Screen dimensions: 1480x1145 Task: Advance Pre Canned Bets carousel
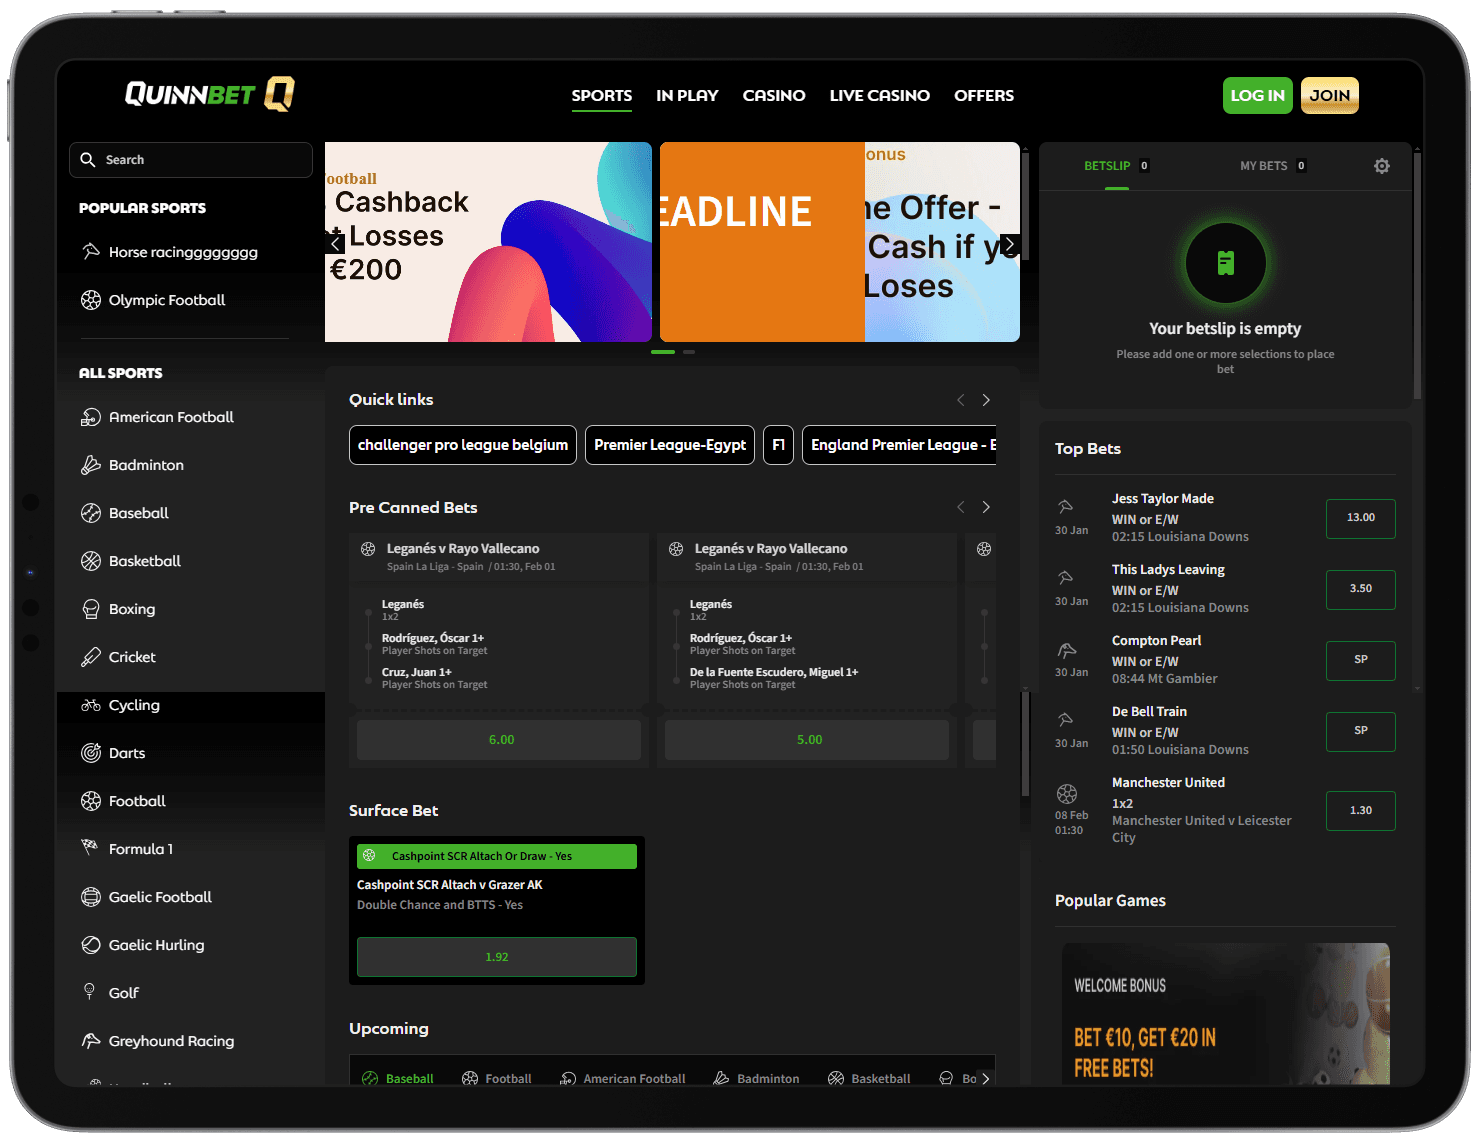click(986, 507)
